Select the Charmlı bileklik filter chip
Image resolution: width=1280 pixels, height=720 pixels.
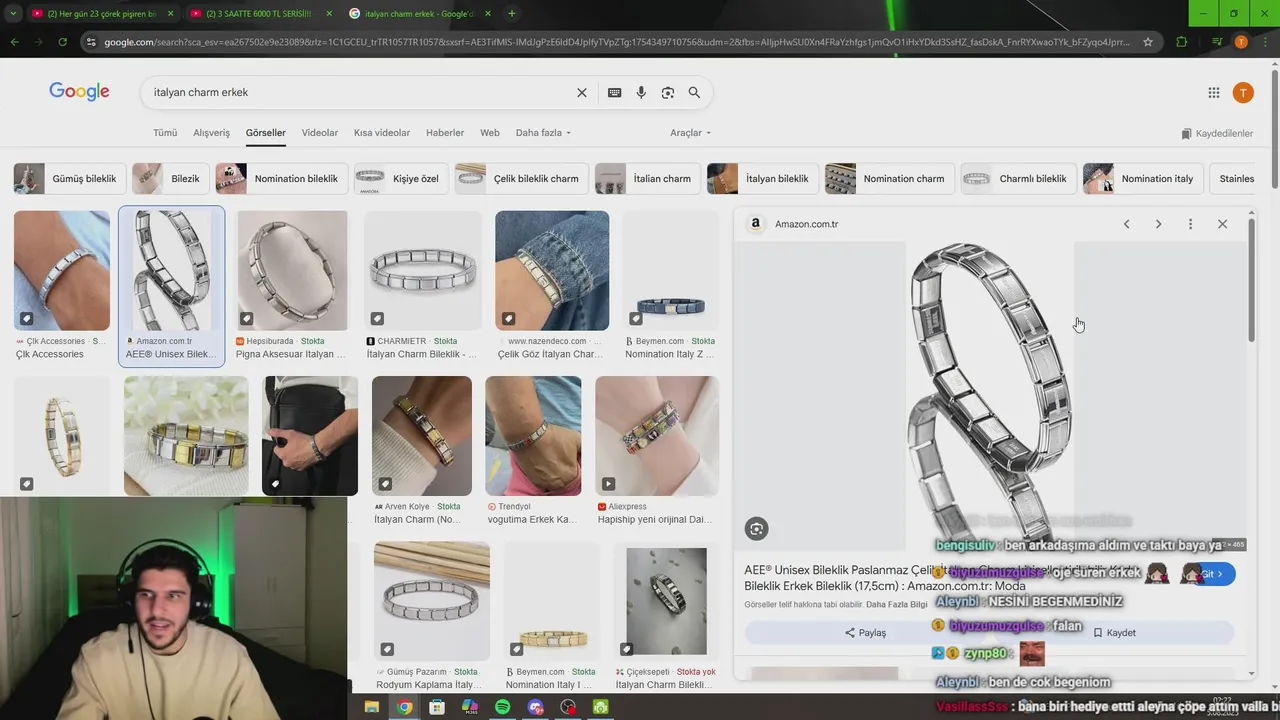click(x=1019, y=179)
